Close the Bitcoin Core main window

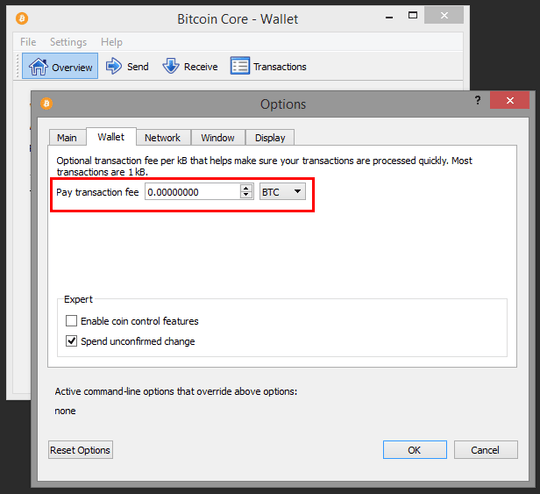point(444,16)
